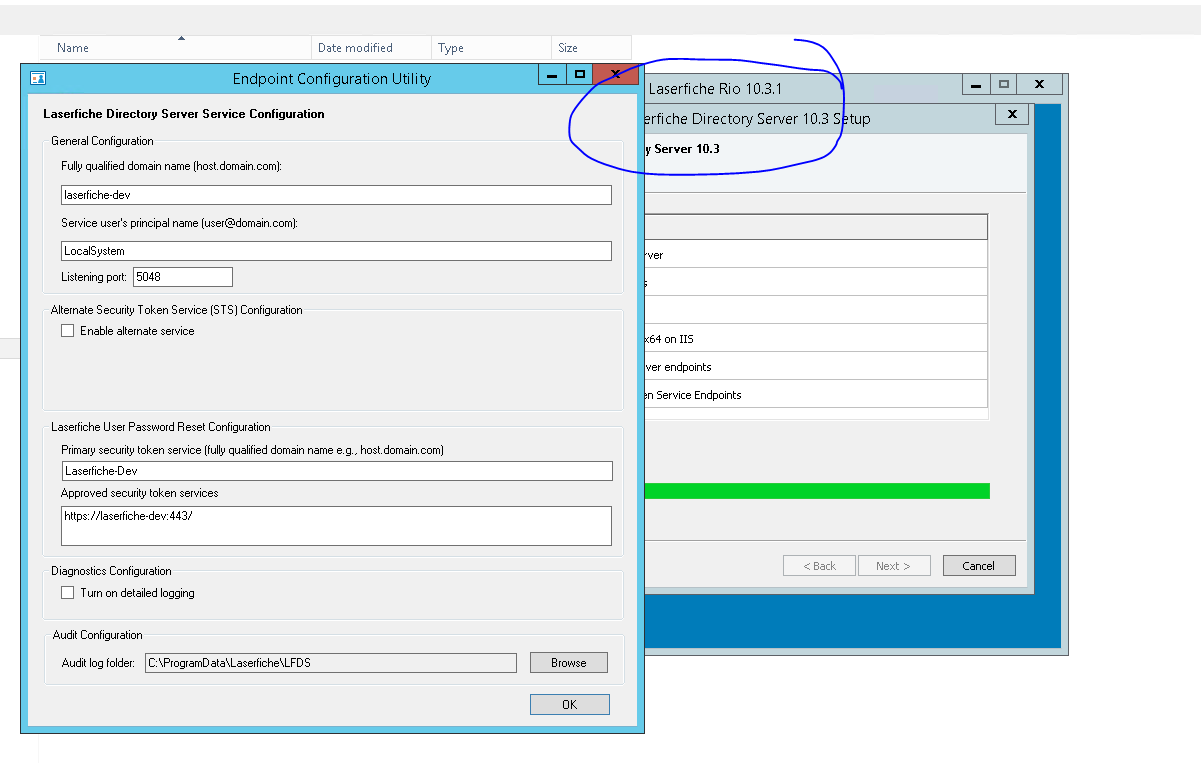
Task: Click the 'Laserfiche Directory Server Service Configuration' heading
Action: coord(184,114)
